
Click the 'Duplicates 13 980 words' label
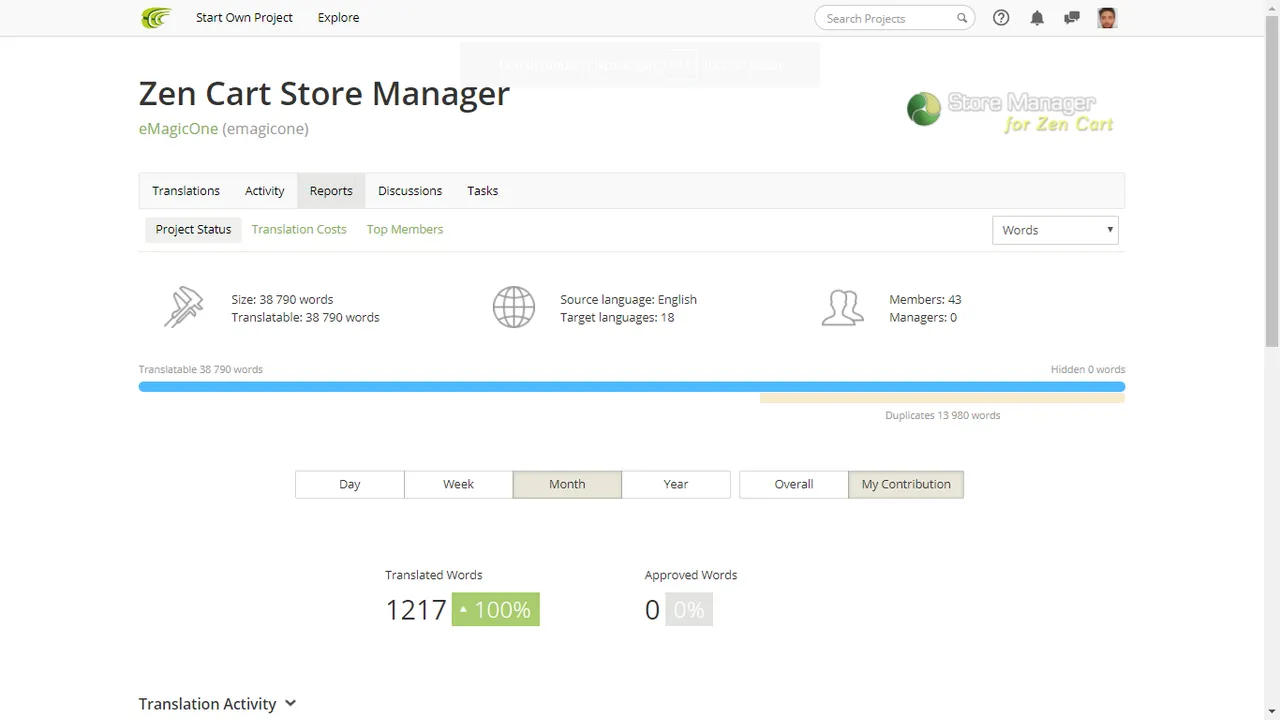(942, 415)
